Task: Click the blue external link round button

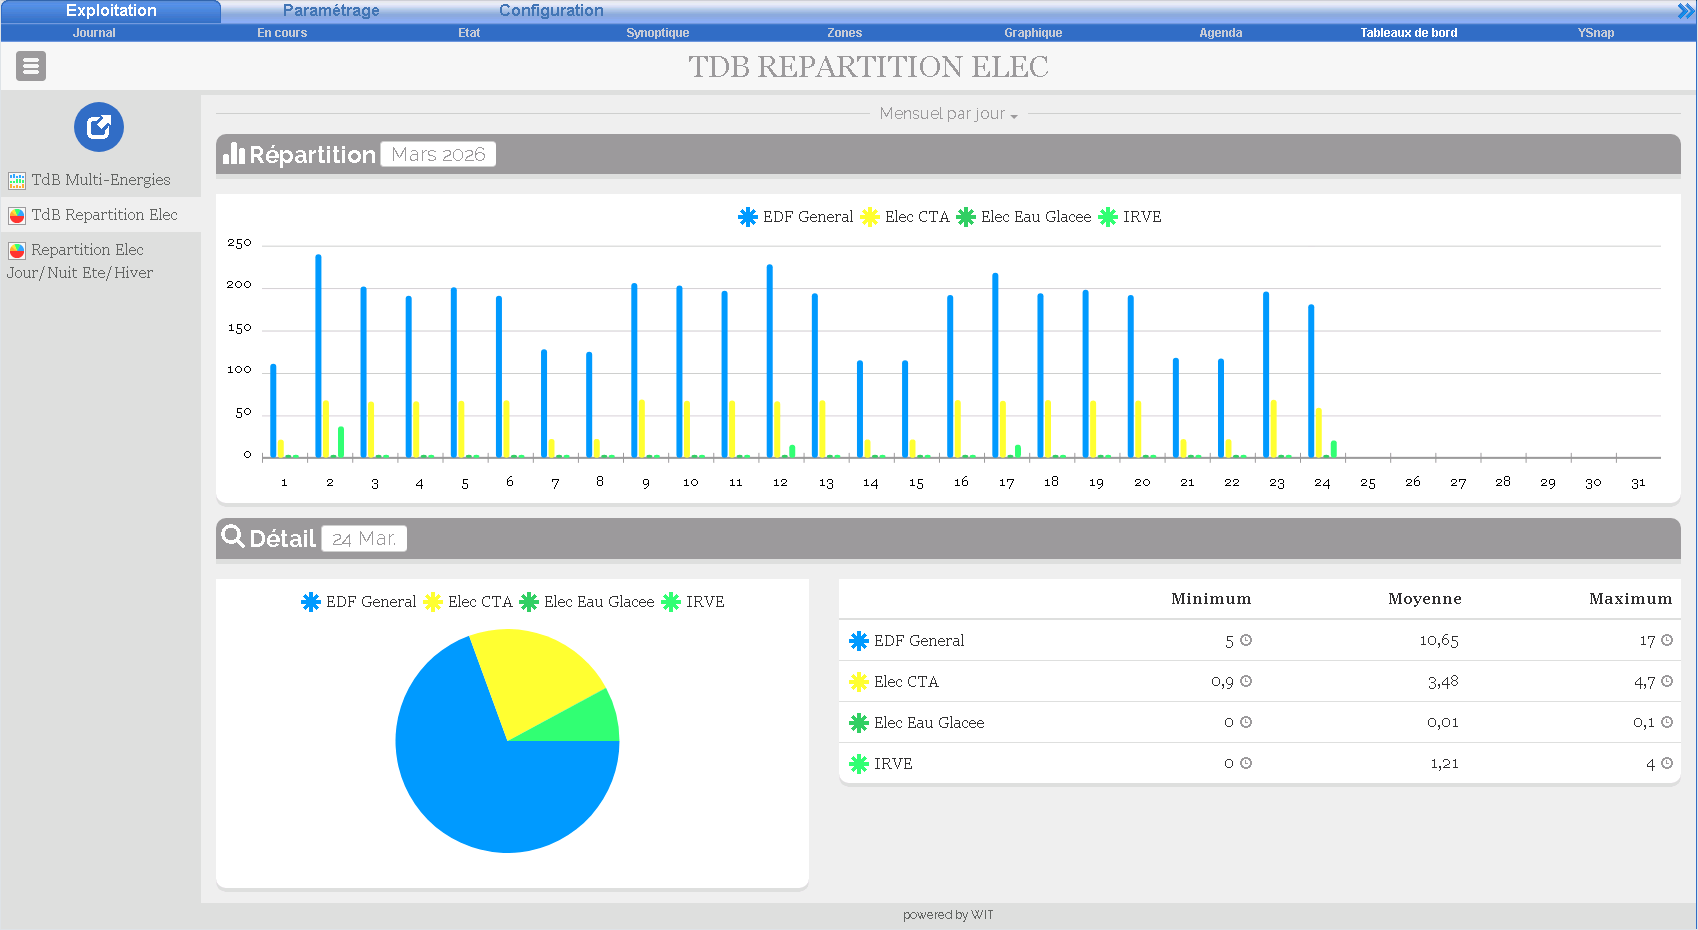Action: point(99,127)
